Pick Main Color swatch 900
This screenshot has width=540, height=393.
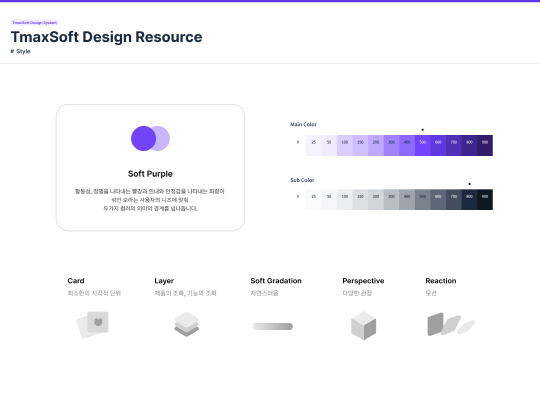pyautogui.click(x=485, y=145)
